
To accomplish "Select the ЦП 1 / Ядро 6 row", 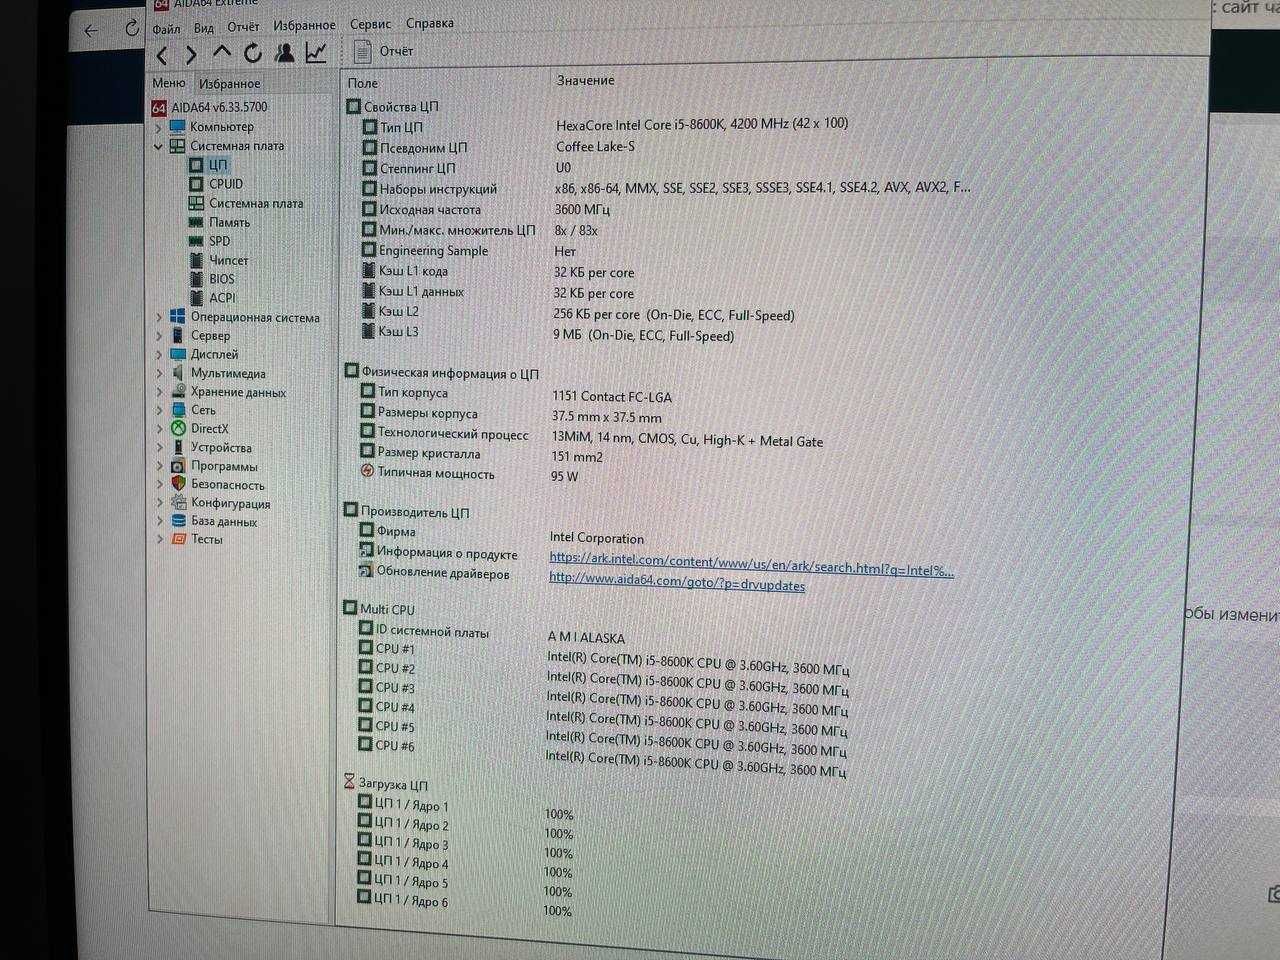I will [465, 905].
